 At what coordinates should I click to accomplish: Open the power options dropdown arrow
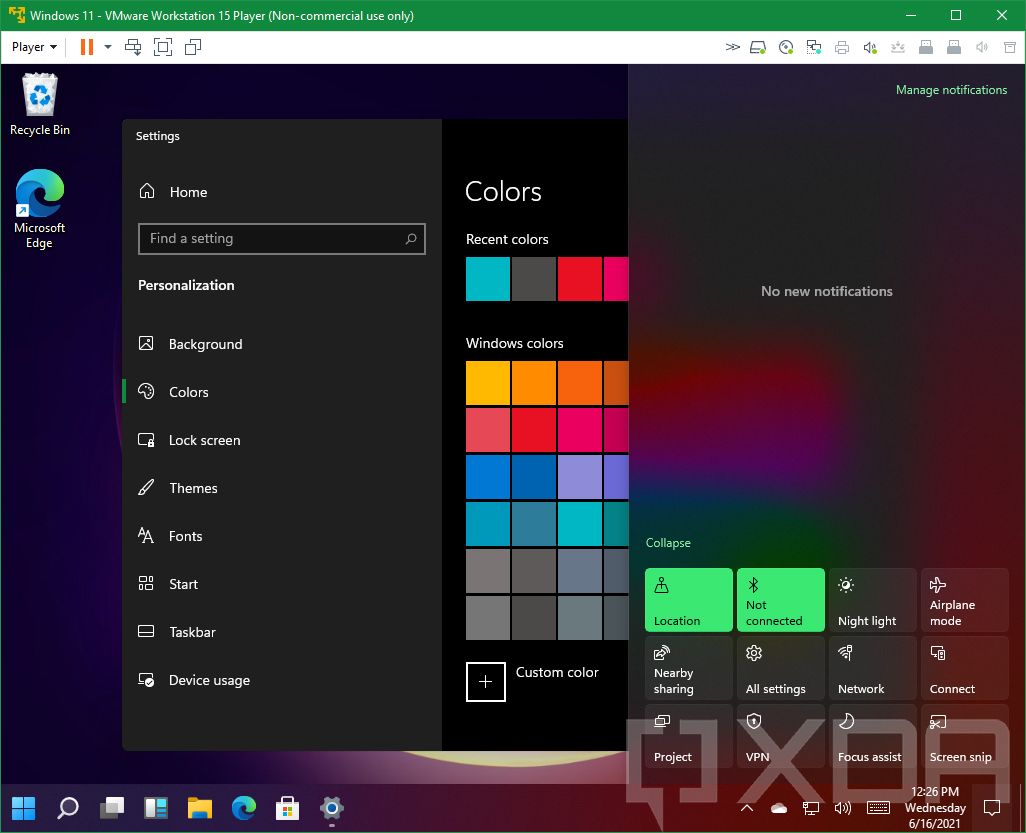coord(108,47)
